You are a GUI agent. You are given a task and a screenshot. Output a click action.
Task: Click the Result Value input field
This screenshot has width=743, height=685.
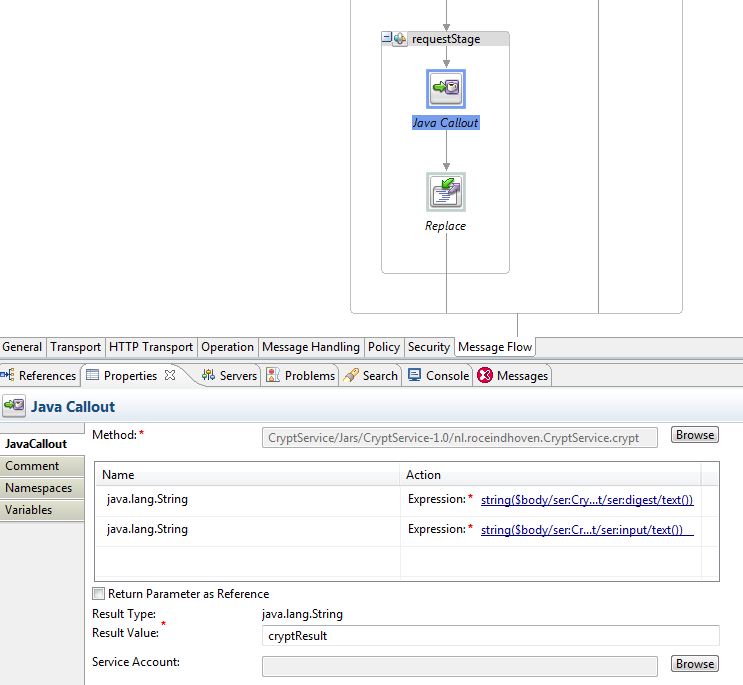point(490,636)
